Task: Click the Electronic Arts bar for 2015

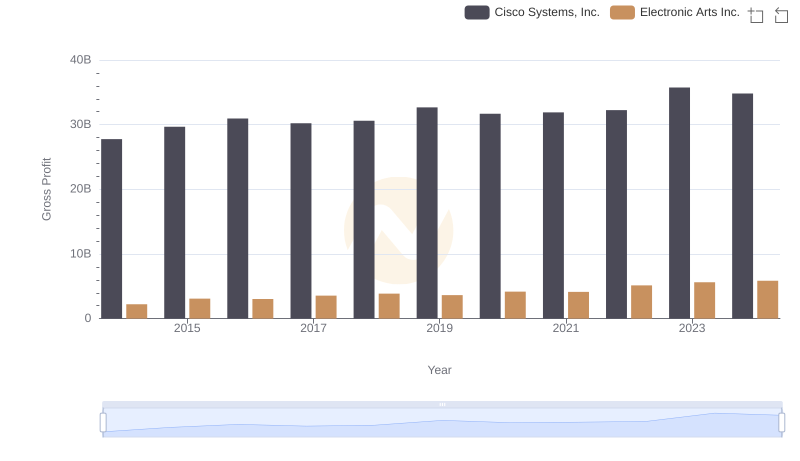Action: tap(199, 309)
